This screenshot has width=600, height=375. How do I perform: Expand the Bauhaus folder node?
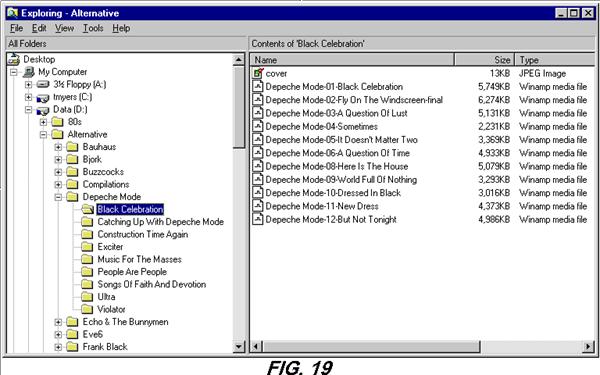pos(58,147)
